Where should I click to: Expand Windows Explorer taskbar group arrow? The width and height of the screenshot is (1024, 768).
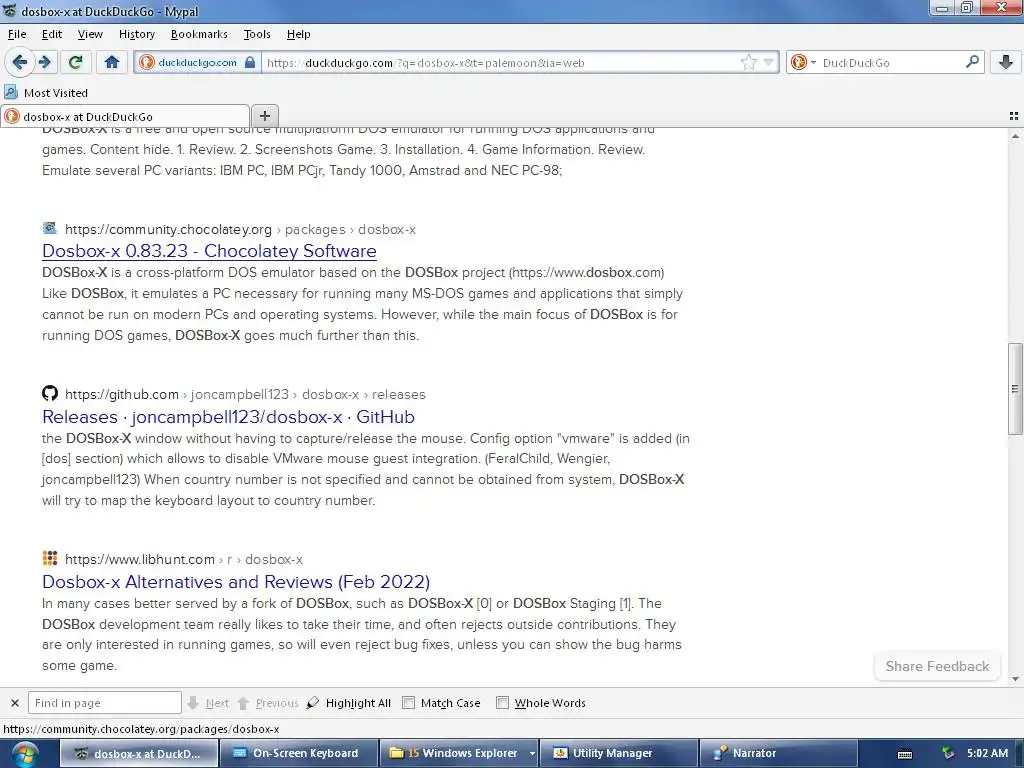pyautogui.click(x=532, y=753)
